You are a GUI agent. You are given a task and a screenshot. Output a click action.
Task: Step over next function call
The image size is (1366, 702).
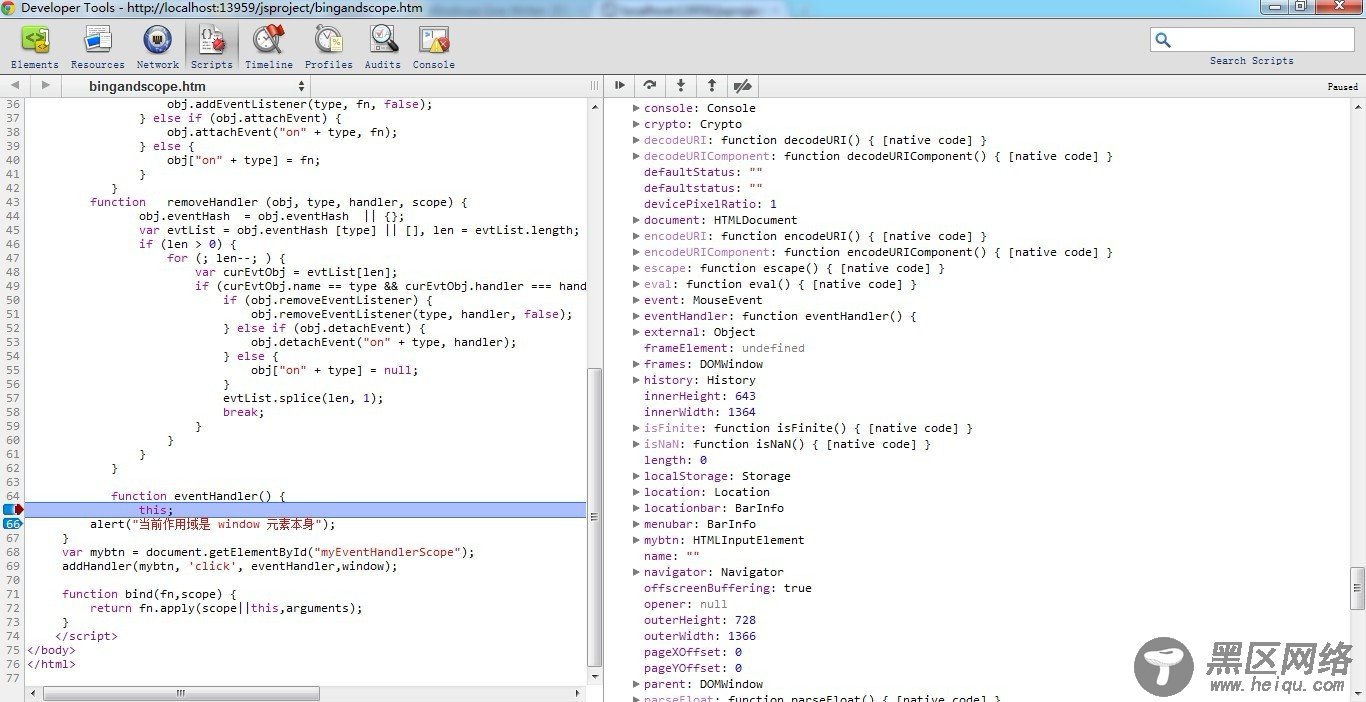(x=650, y=86)
